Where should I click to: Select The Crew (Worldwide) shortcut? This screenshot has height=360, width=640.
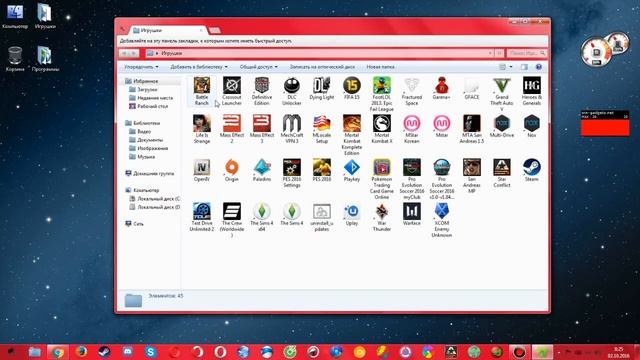click(232, 220)
